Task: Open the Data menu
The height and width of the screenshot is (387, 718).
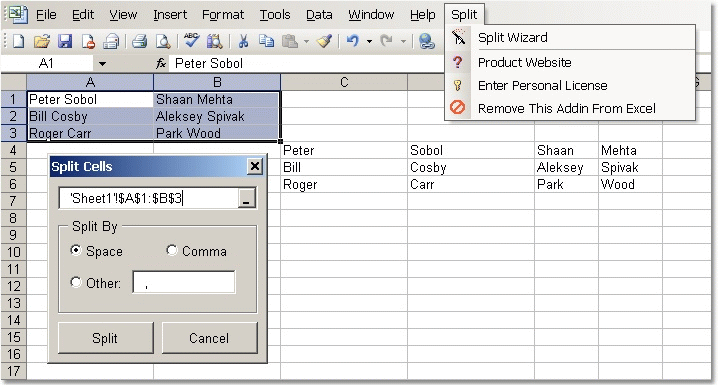Action: tap(319, 15)
